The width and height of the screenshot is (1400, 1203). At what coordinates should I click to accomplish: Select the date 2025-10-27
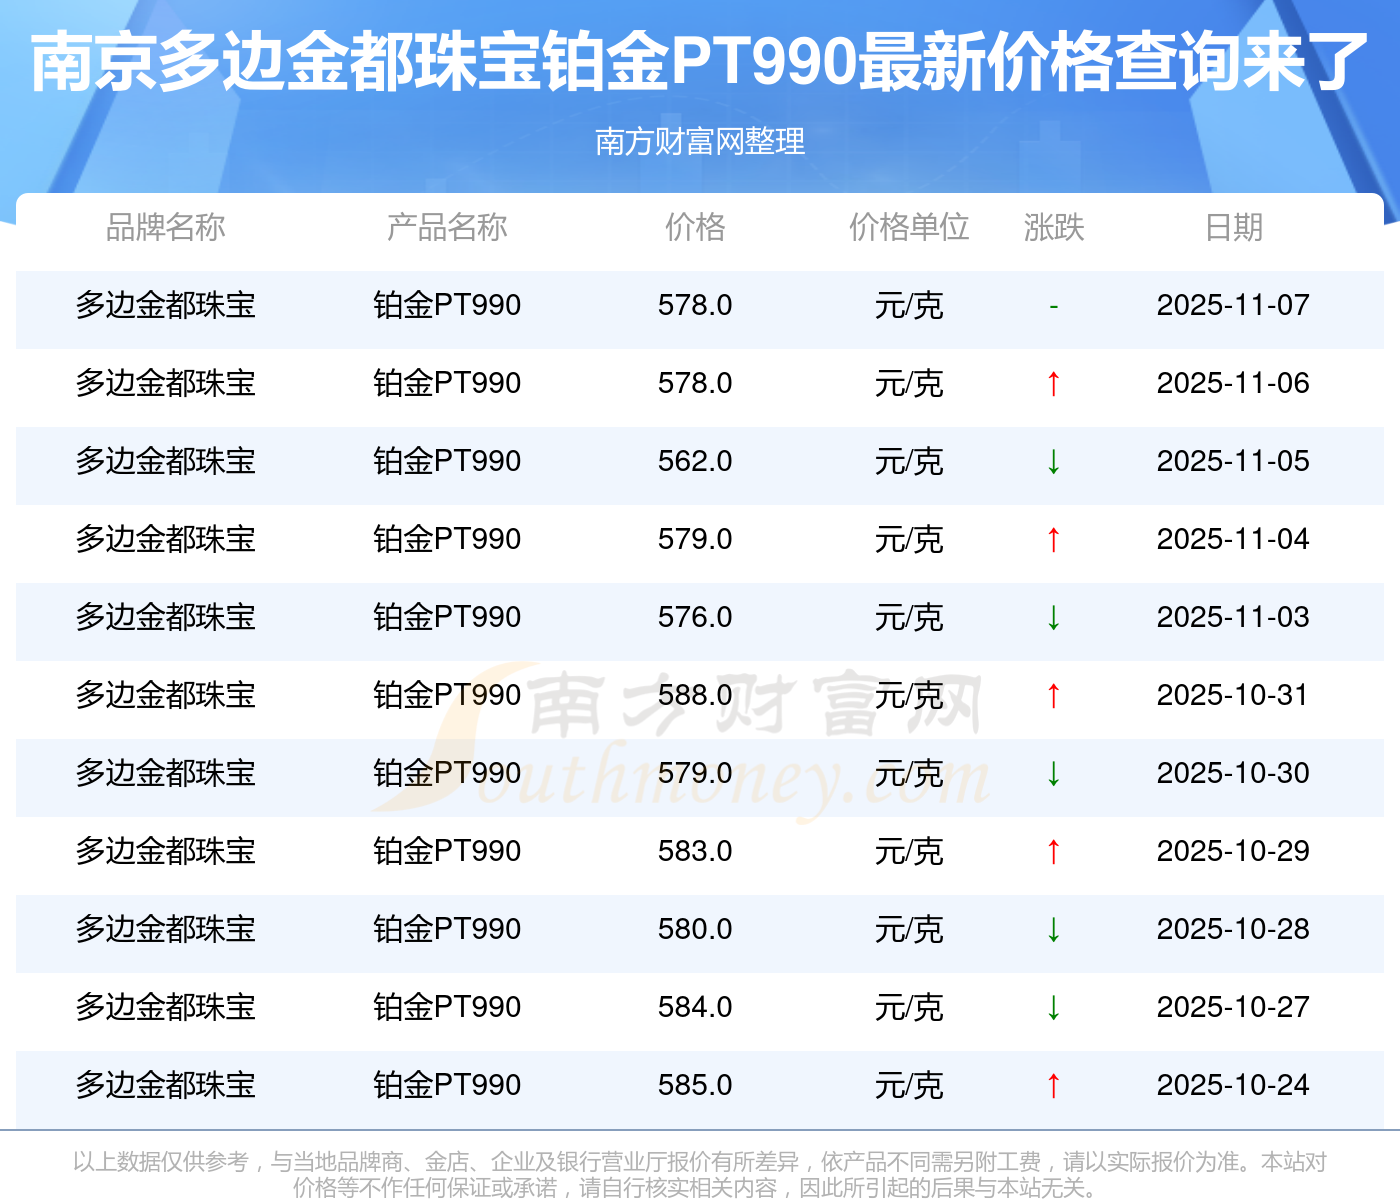click(x=1233, y=1007)
